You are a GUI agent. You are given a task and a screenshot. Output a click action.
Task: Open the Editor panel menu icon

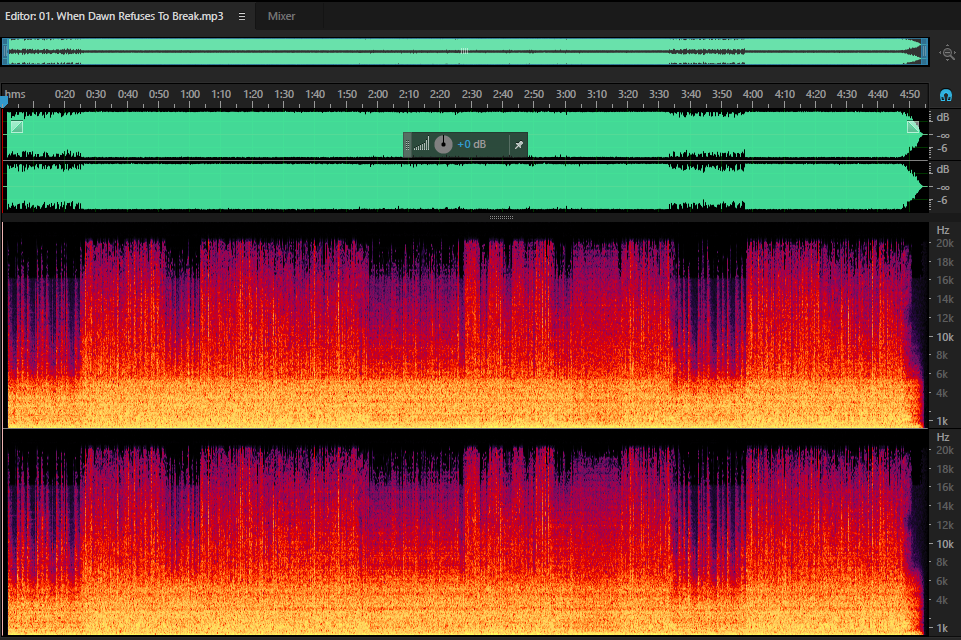click(x=242, y=17)
